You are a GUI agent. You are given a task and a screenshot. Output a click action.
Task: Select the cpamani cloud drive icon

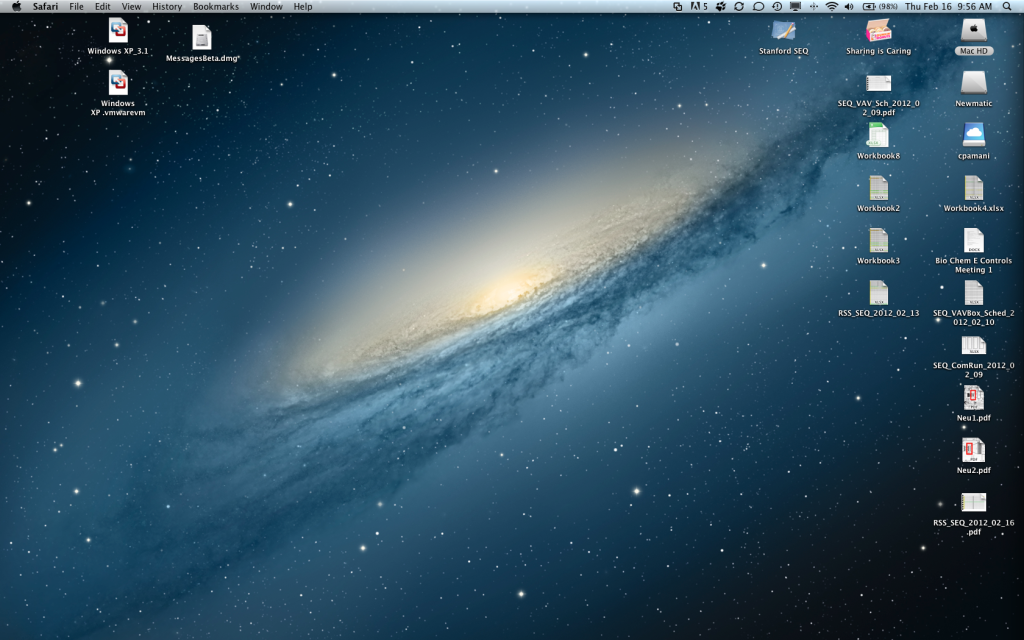tap(974, 135)
